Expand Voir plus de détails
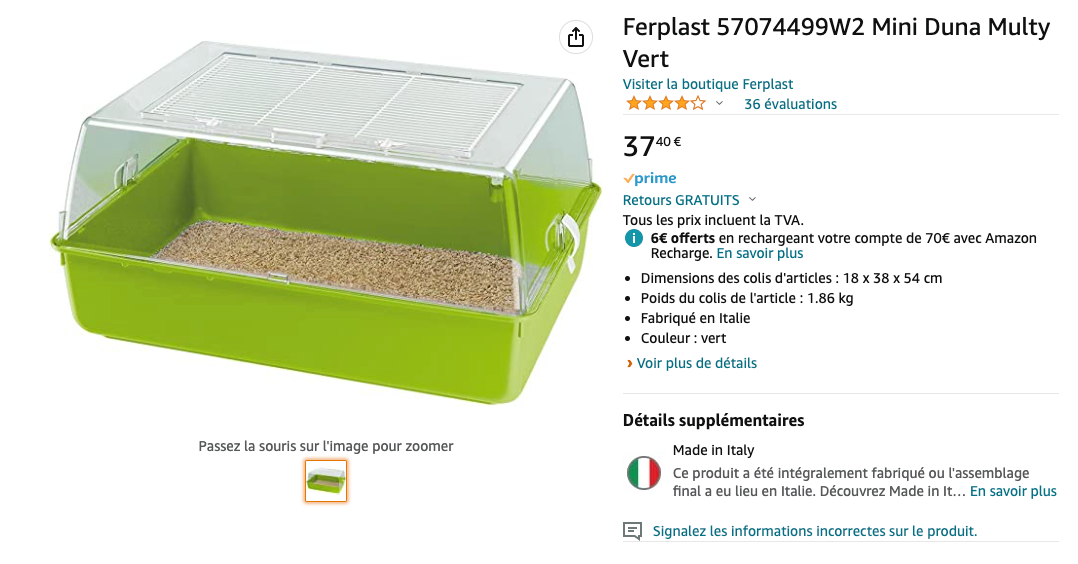This screenshot has width=1078, height=564. point(696,363)
